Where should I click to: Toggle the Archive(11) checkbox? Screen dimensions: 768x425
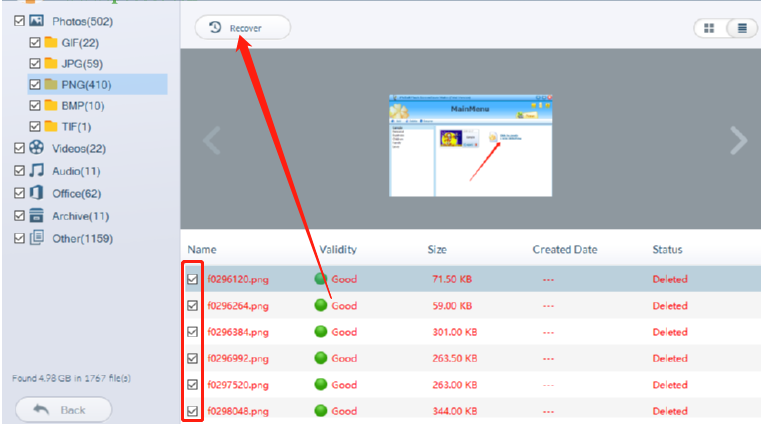click(x=19, y=216)
